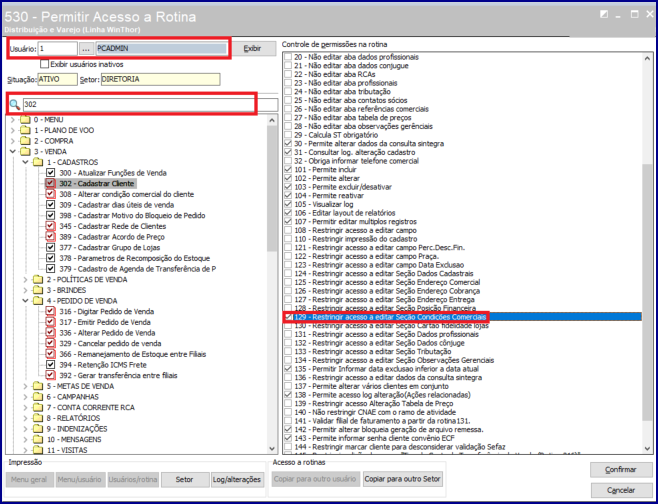
Task: Click the restore-down icon in title bar
Action: 604,15
